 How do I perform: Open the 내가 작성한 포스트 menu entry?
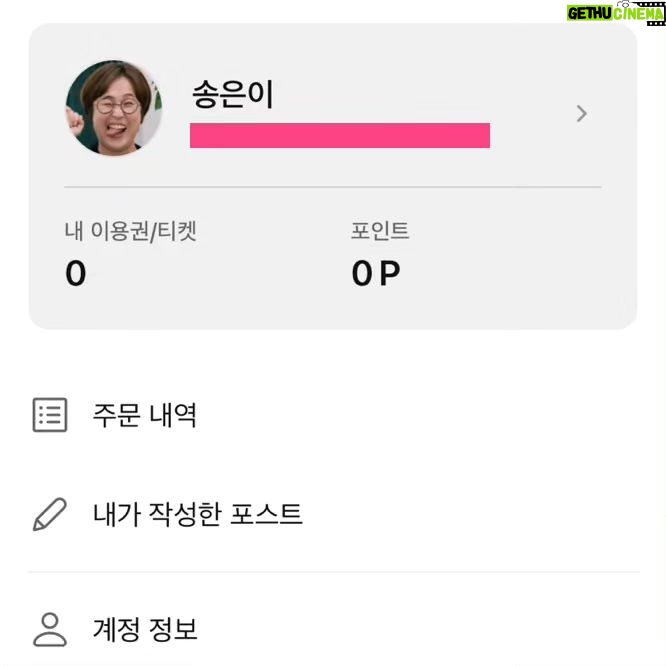198,514
